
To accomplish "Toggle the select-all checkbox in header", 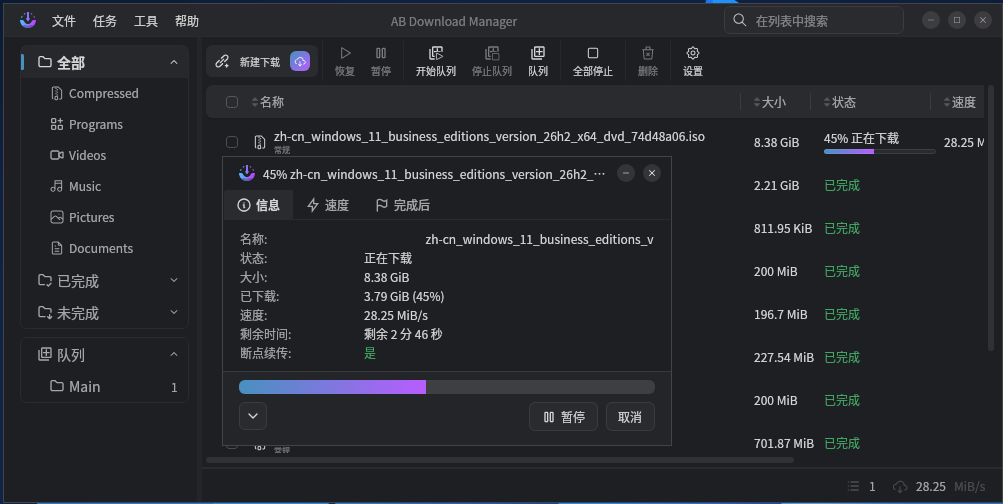I will tap(232, 102).
